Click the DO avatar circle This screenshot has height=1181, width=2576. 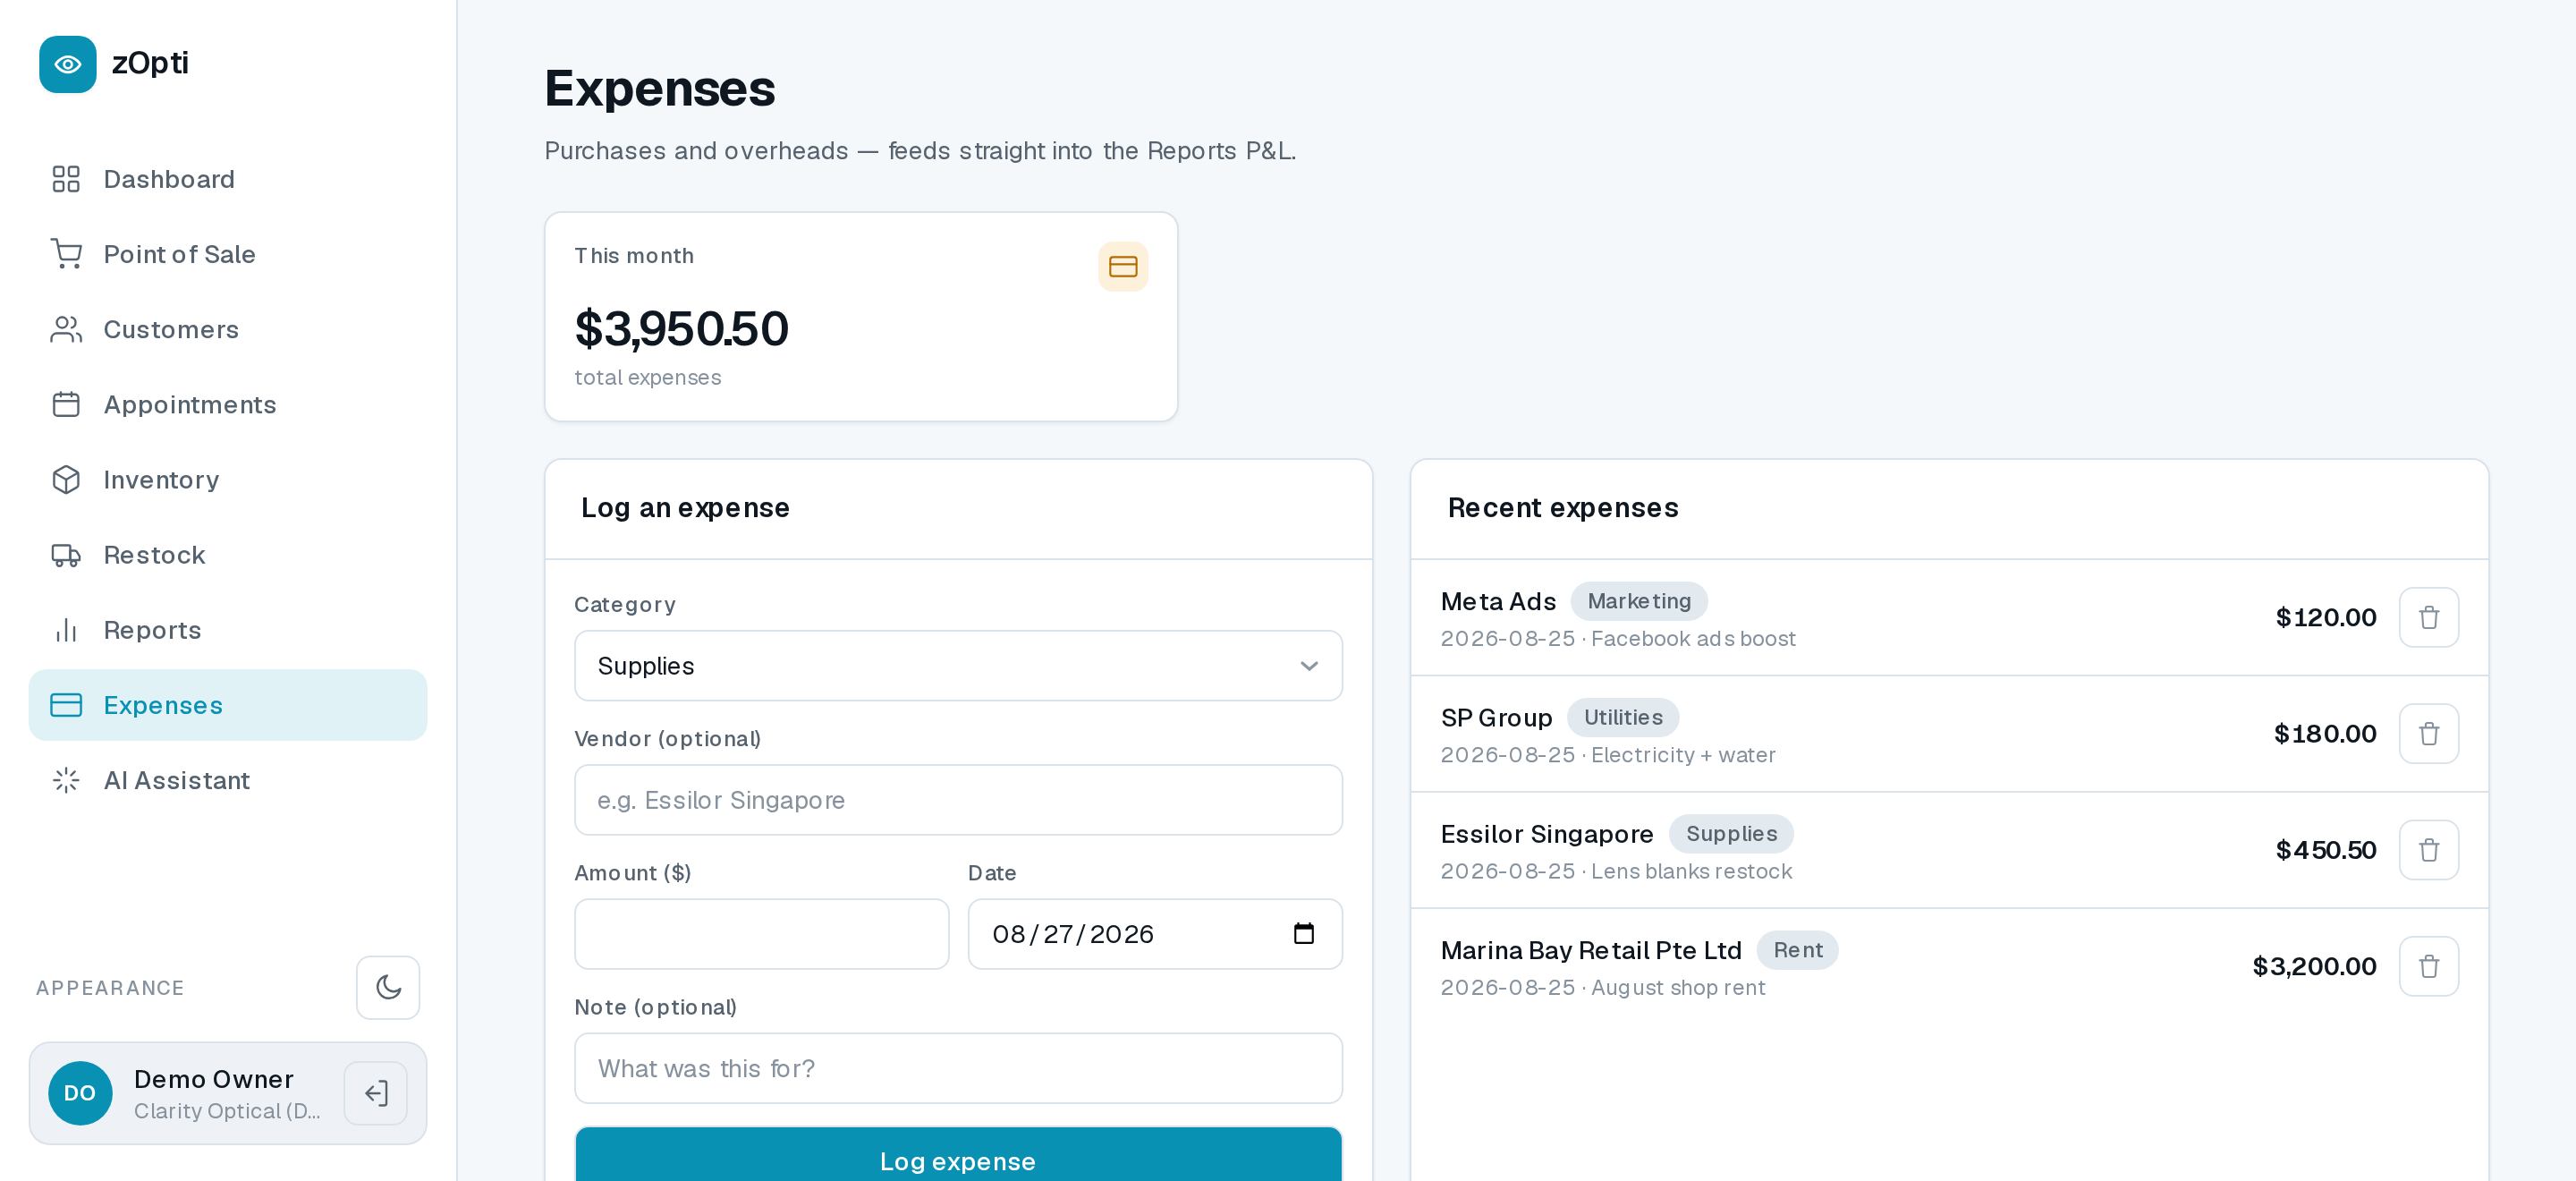tap(80, 1093)
